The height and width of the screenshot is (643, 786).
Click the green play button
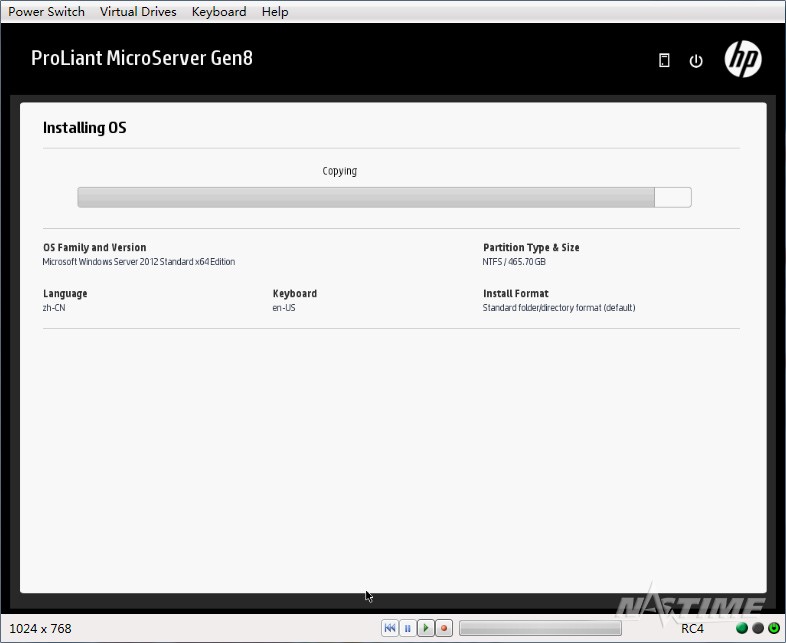(x=426, y=627)
